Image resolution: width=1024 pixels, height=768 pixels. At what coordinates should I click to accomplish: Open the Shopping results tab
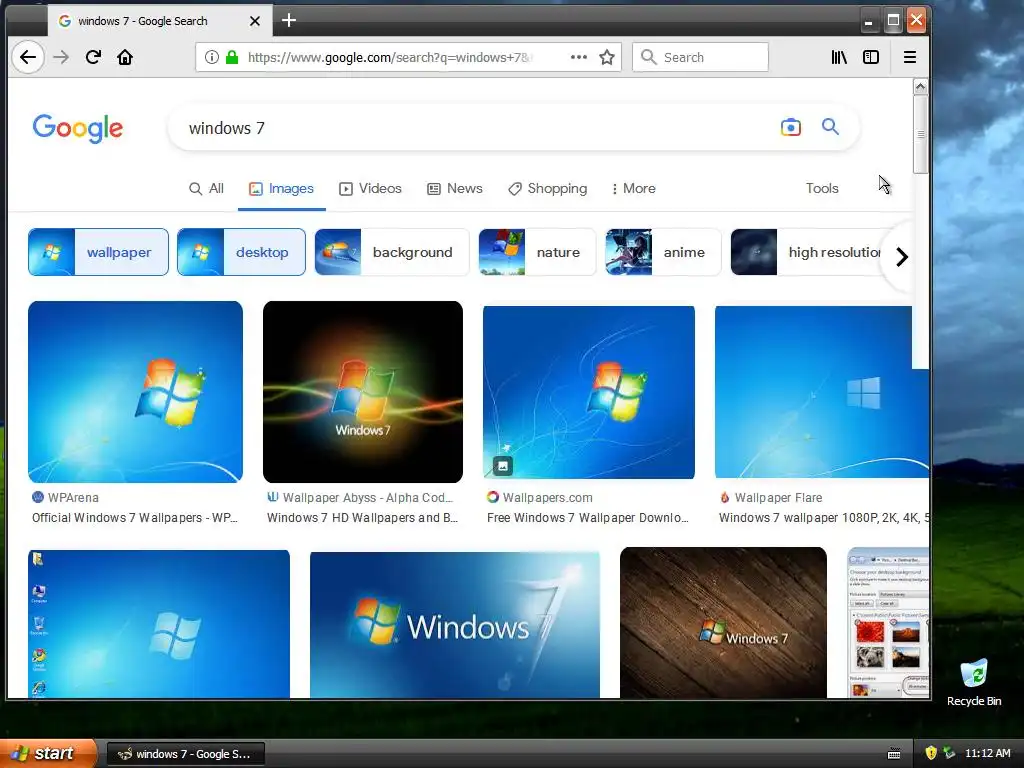coord(548,189)
